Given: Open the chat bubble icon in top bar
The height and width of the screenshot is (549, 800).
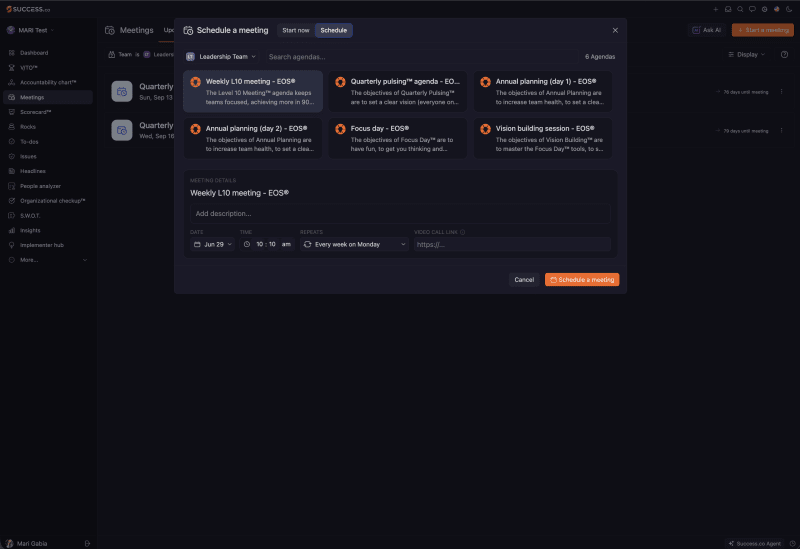Looking at the screenshot, I should pyautogui.click(x=752, y=9).
